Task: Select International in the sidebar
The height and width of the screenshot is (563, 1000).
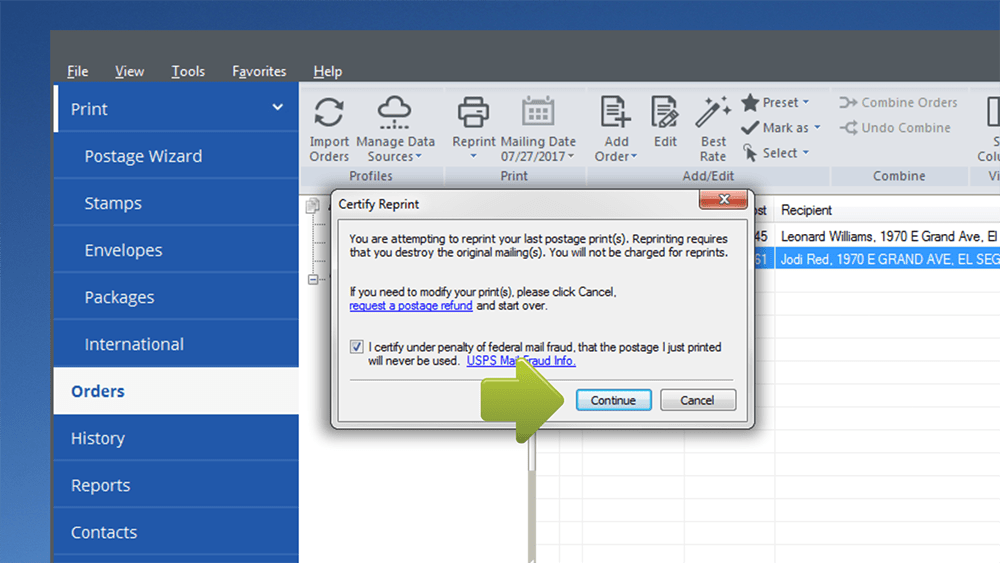Action: [x=176, y=344]
